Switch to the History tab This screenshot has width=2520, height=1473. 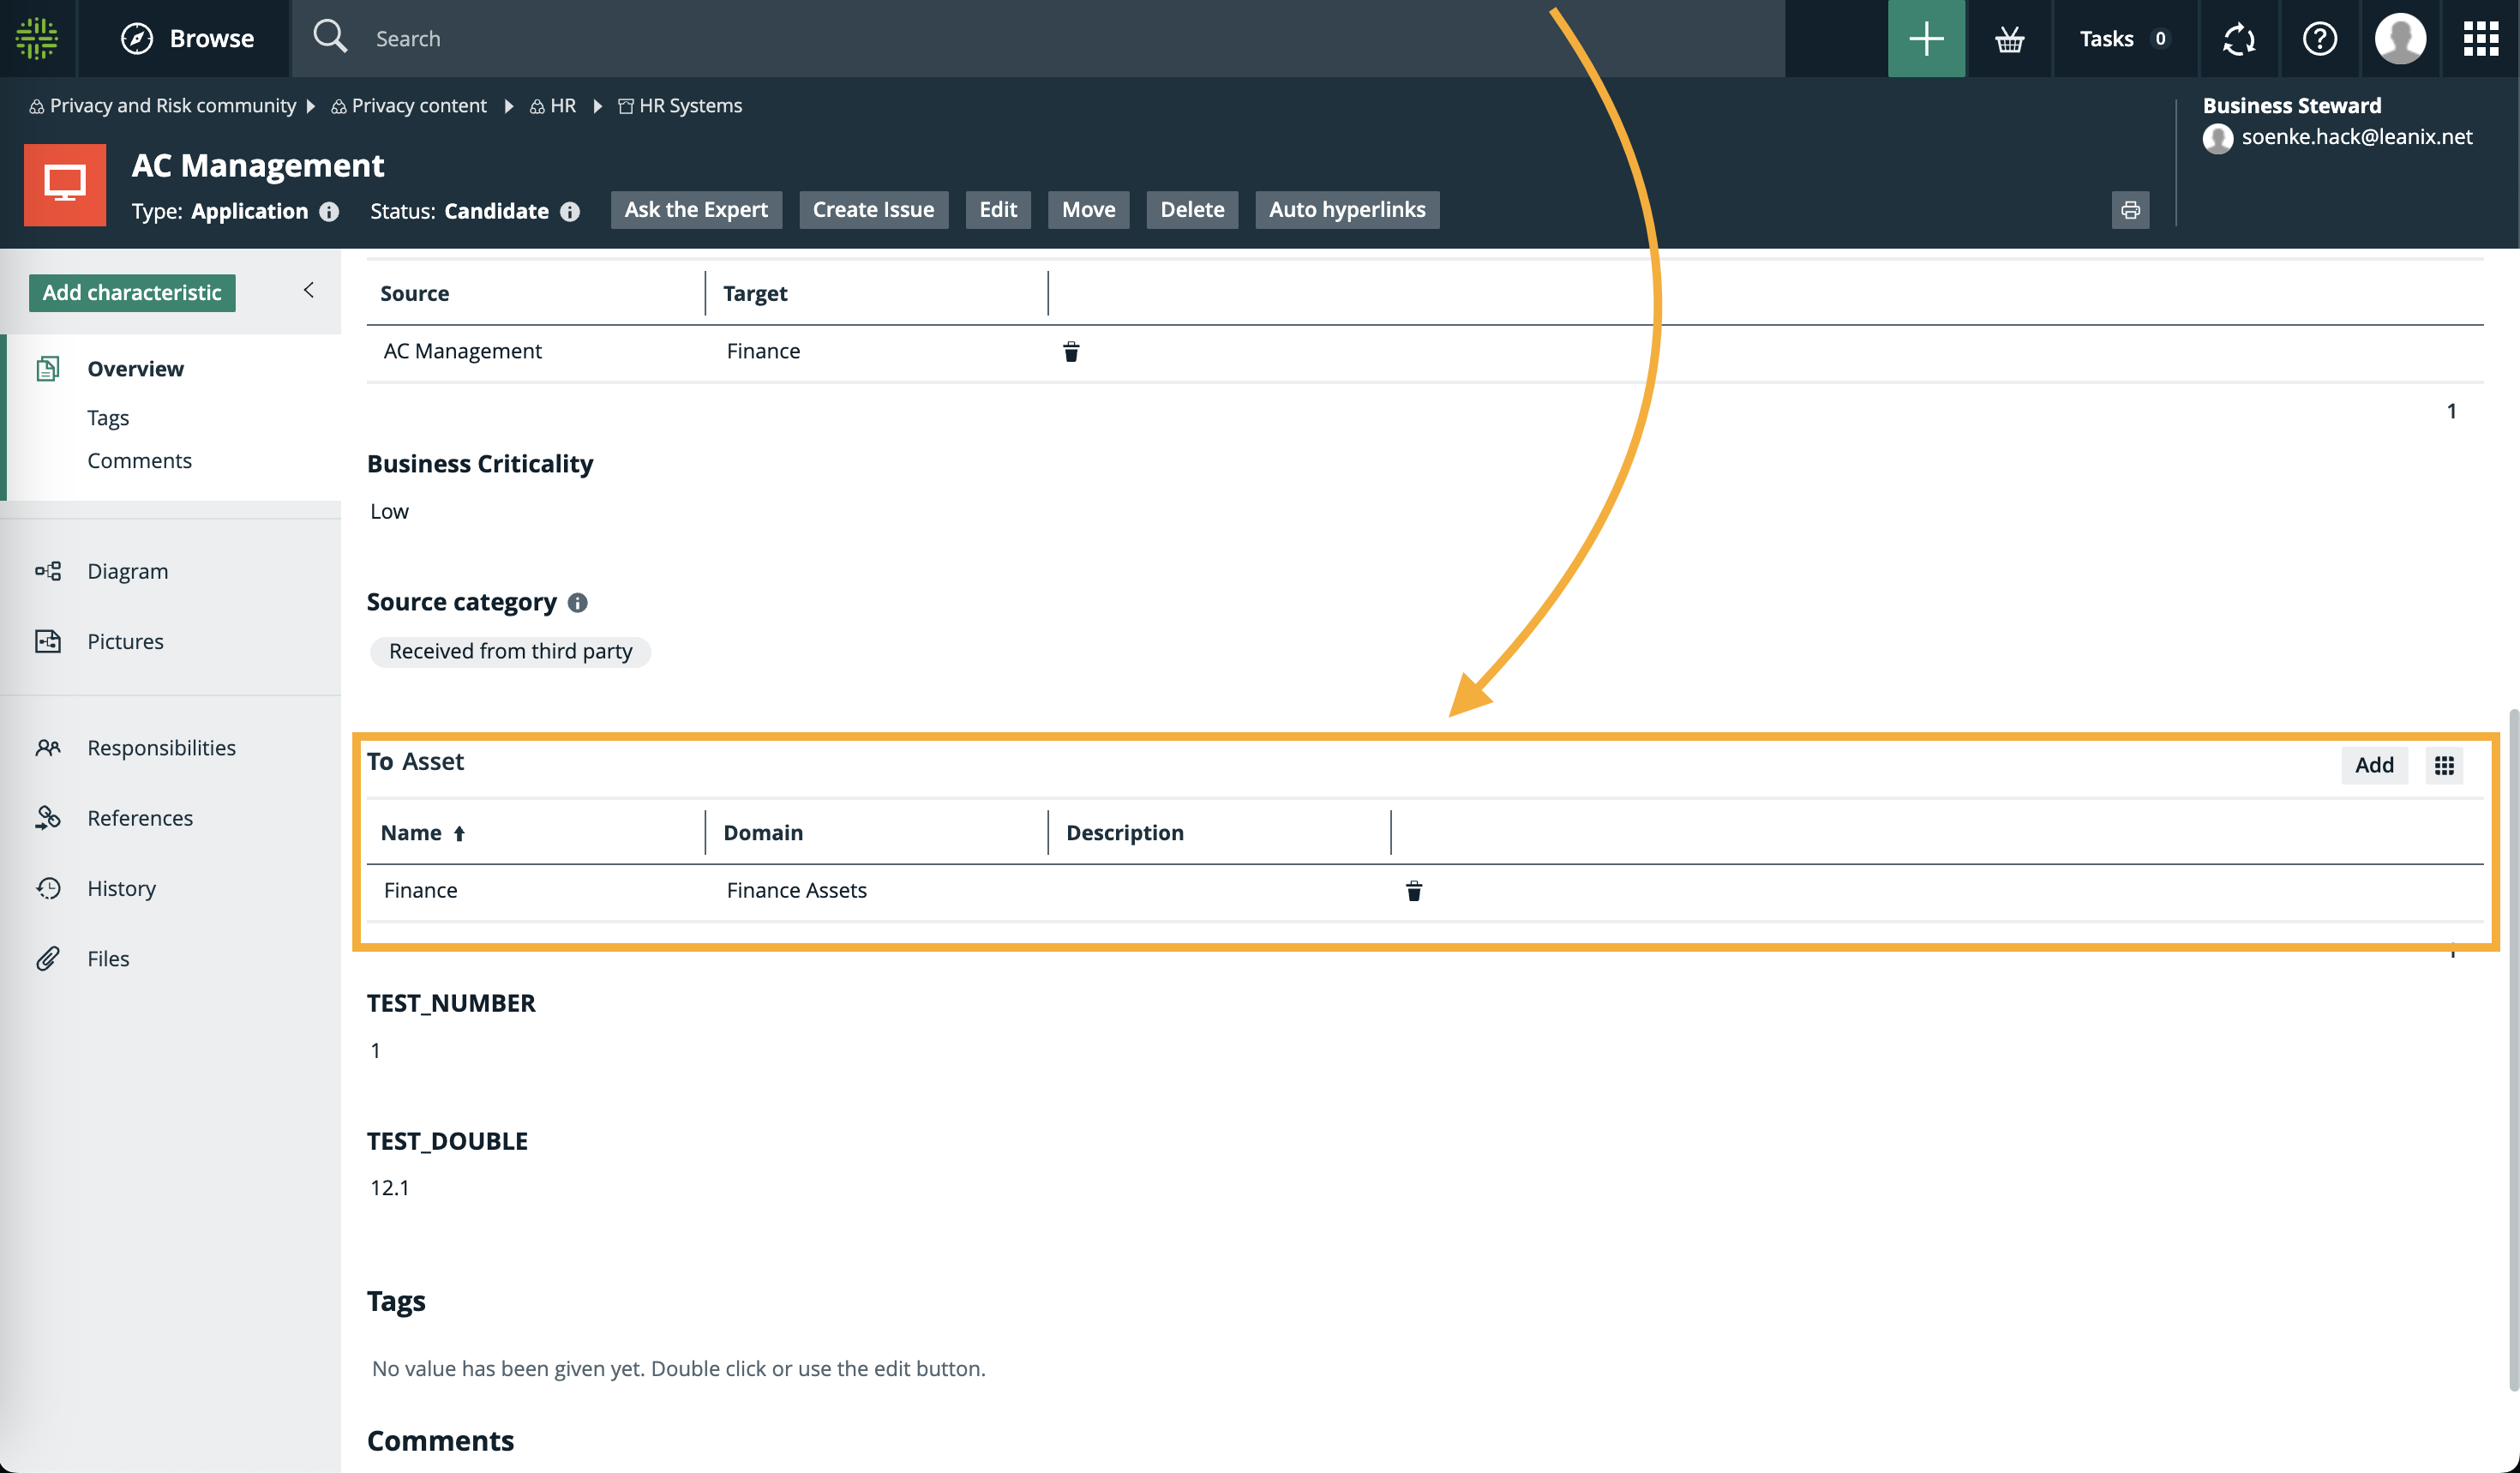[x=121, y=888]
